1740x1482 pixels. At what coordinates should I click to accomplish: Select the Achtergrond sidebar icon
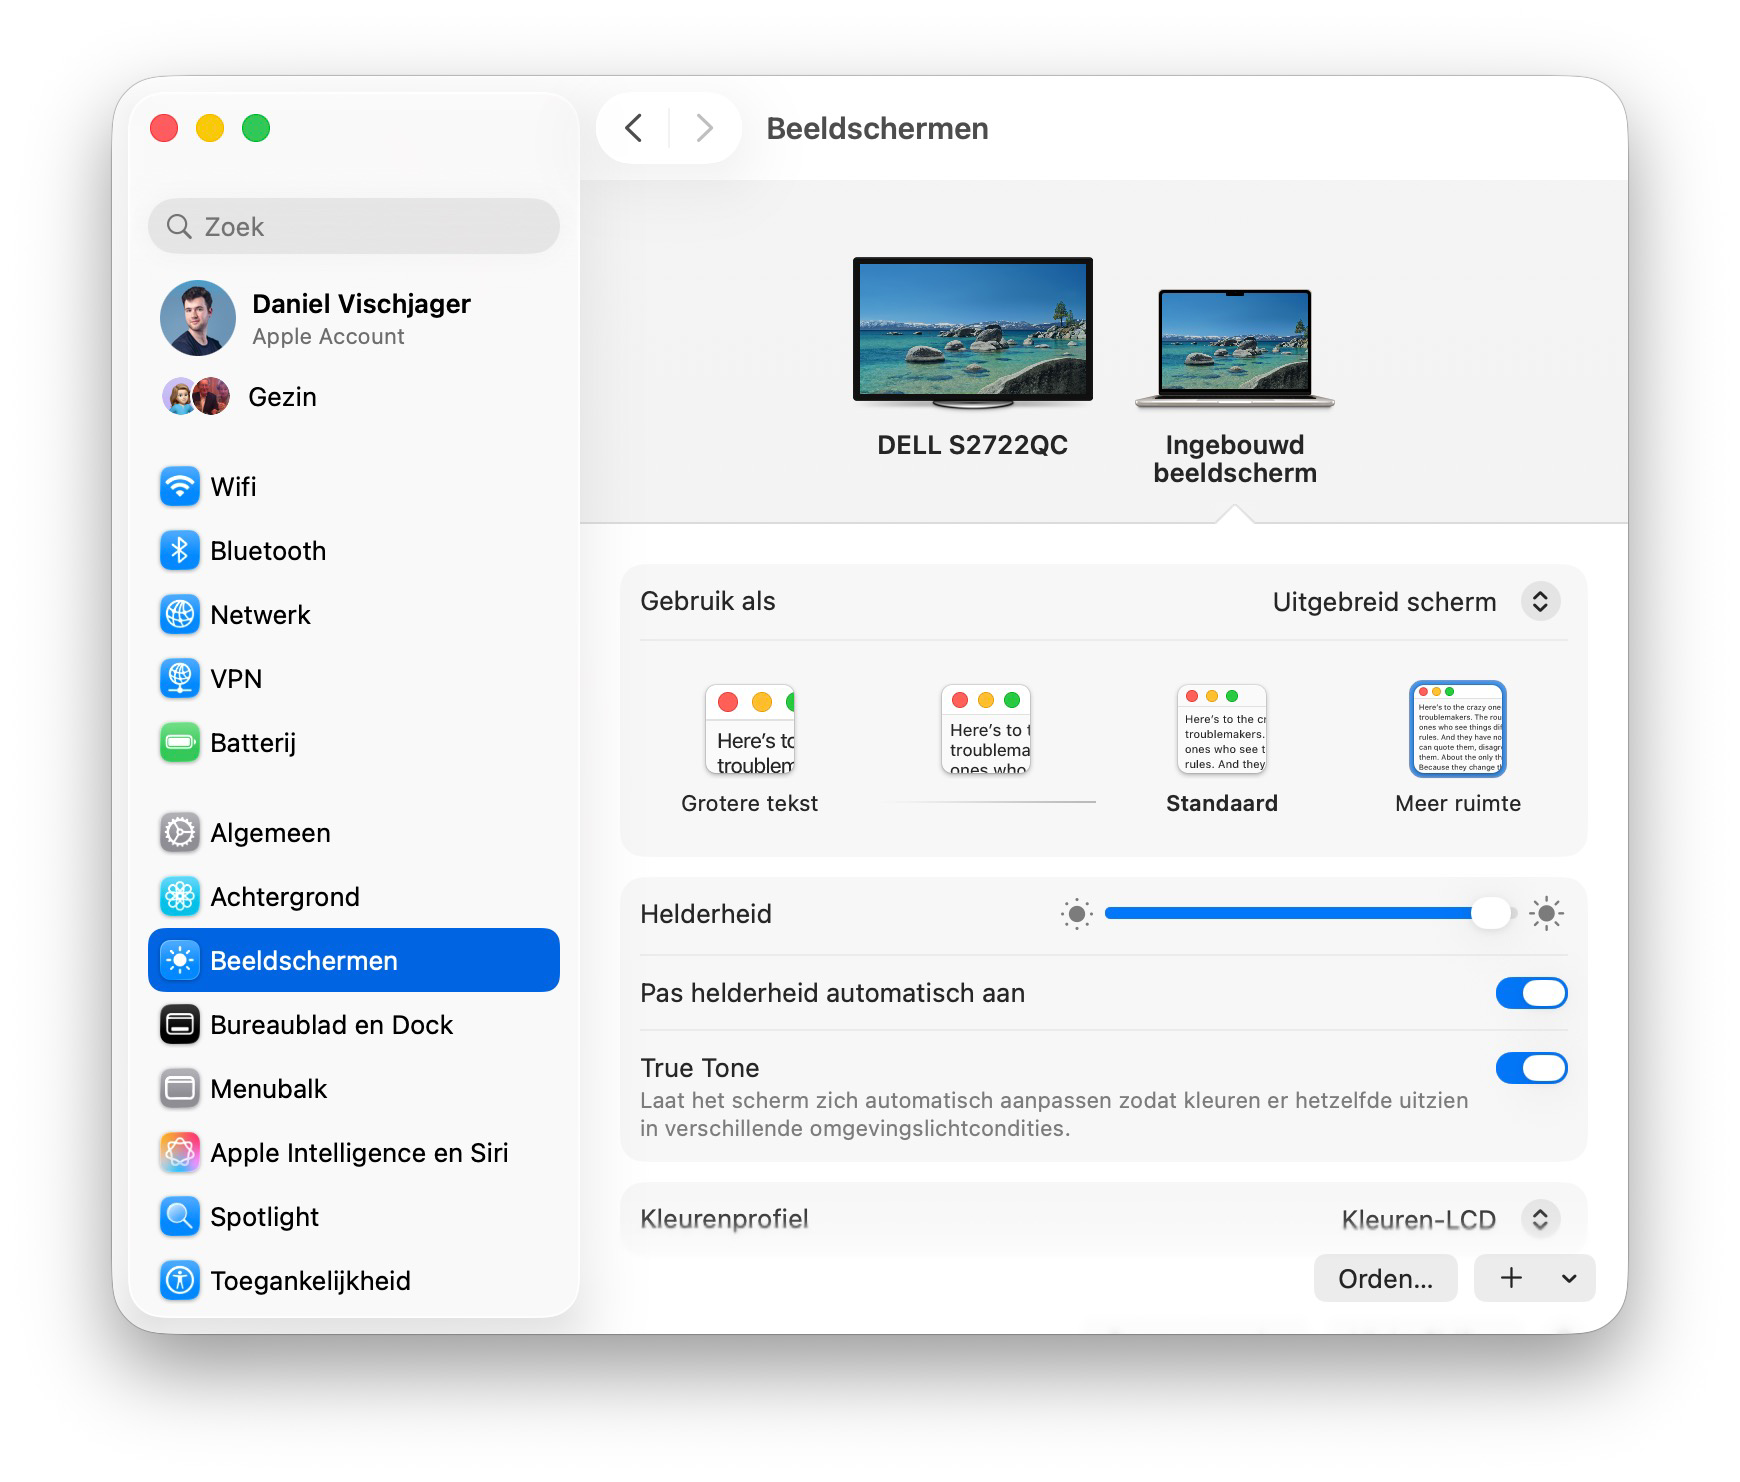(x=284, y=896)
